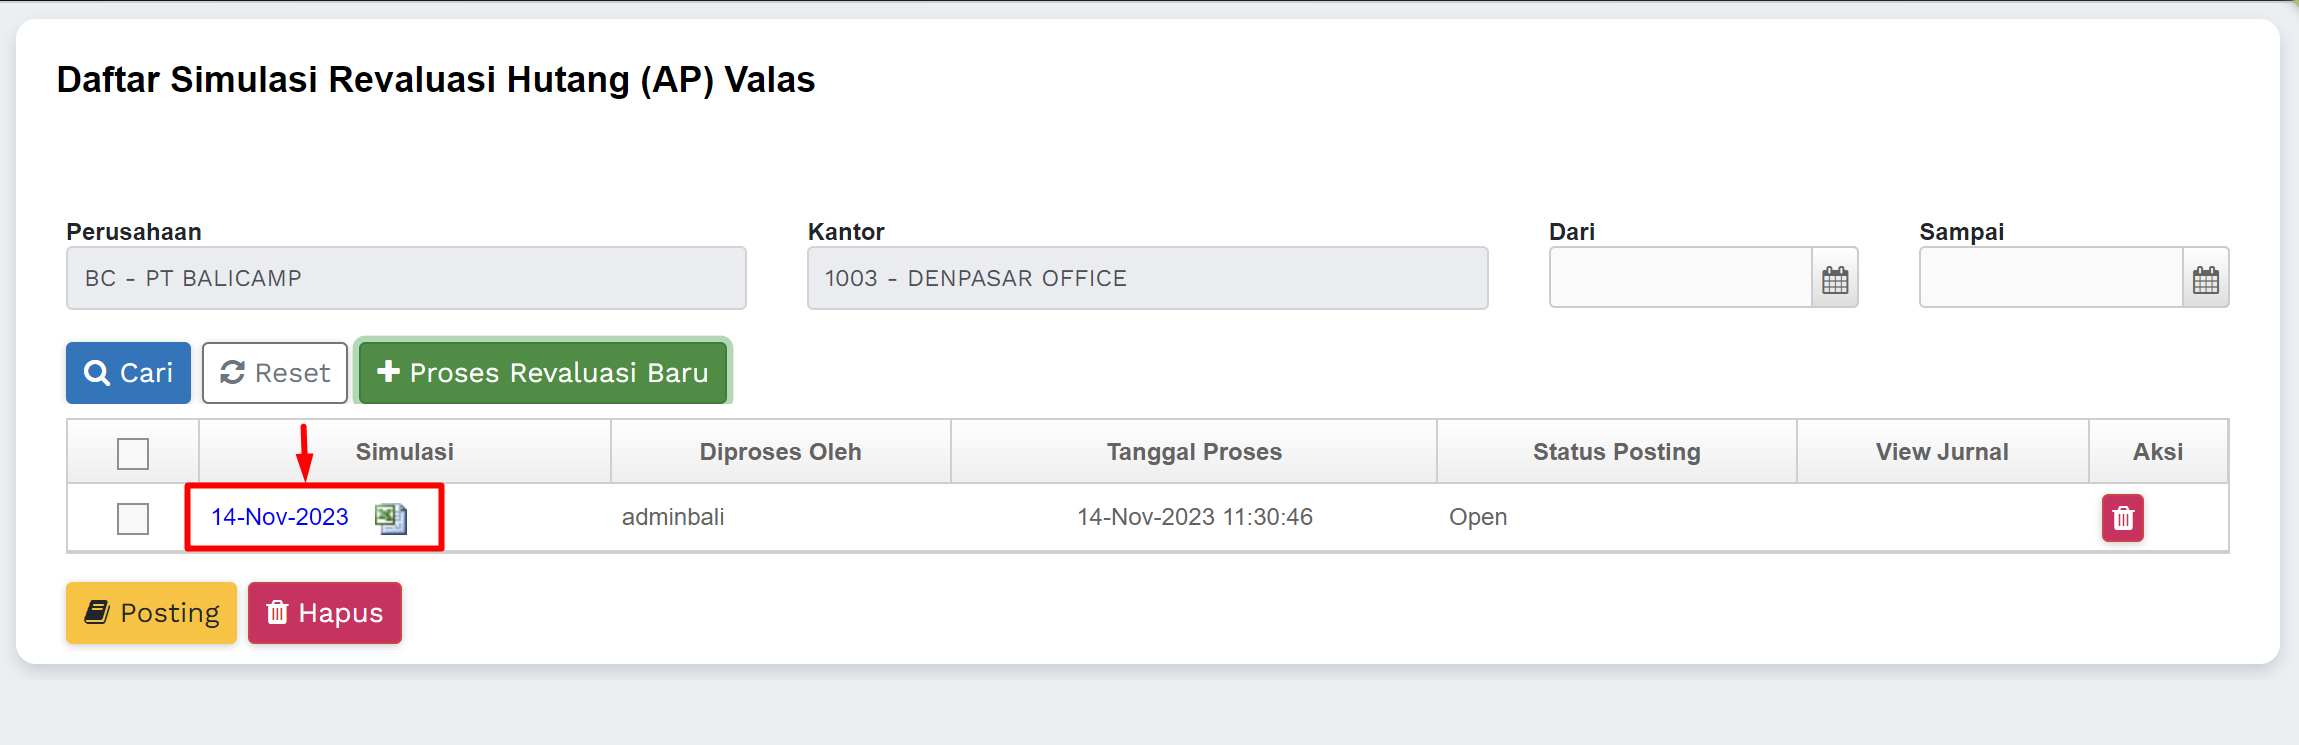2299x745 pixels.
Task: Click inside the Sampai date input field
Action: click(x=2050, y=279)
